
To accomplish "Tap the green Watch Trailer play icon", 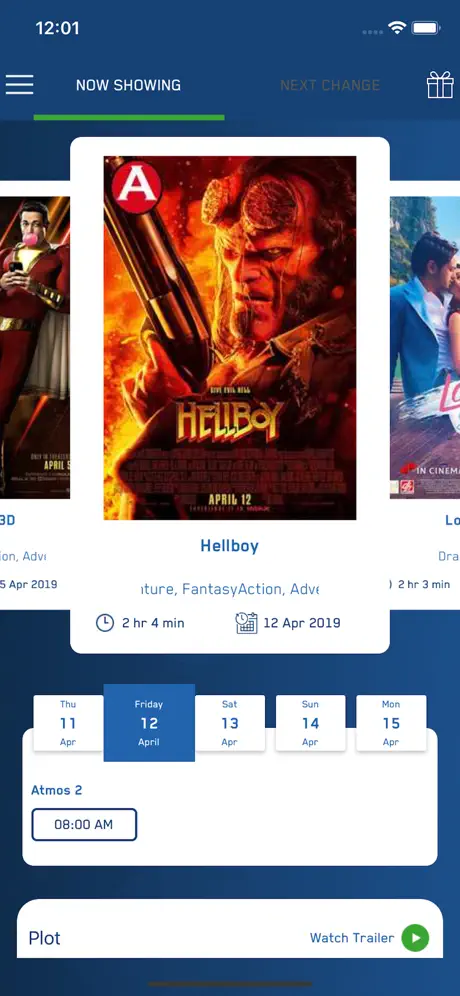I will [415, 938].
